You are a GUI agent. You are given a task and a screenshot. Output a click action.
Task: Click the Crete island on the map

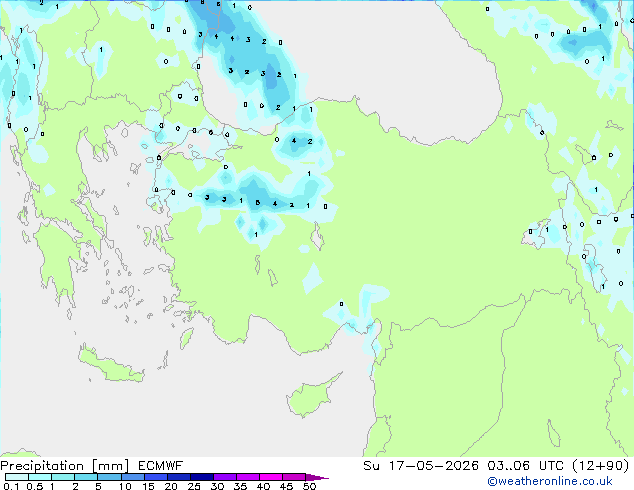(110, 365)
